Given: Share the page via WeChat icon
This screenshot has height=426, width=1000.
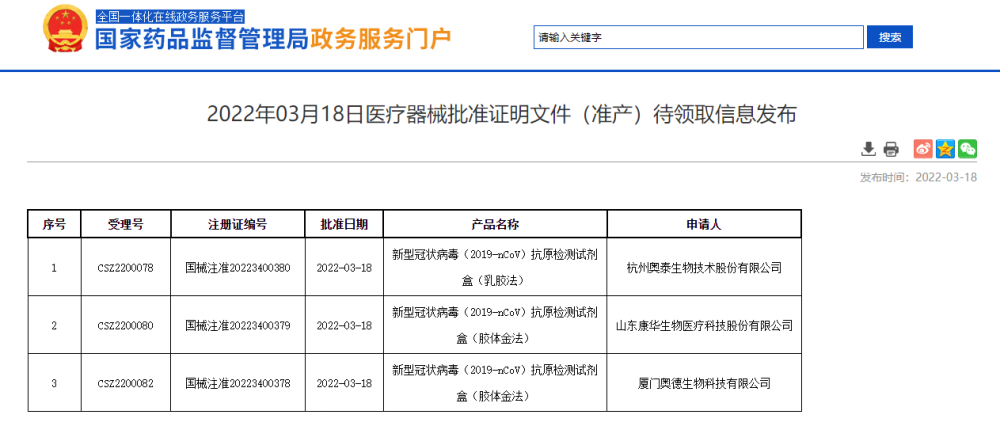Looking at the screenshot, I should point(967,149).
